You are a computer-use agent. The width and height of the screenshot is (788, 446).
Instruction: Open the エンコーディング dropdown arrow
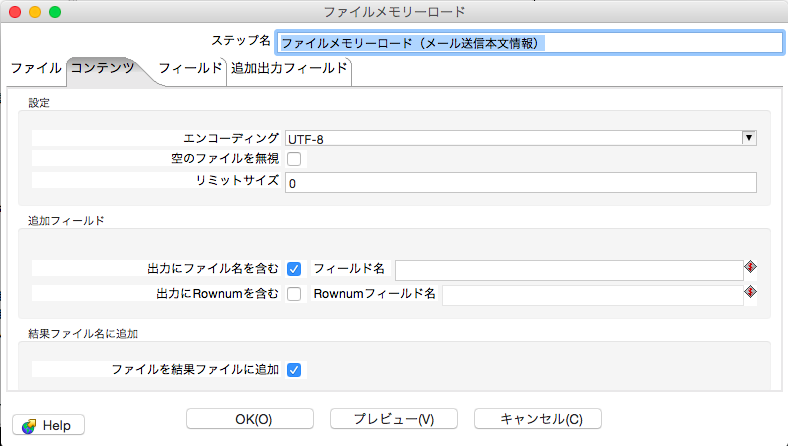[x=748, y=138]
